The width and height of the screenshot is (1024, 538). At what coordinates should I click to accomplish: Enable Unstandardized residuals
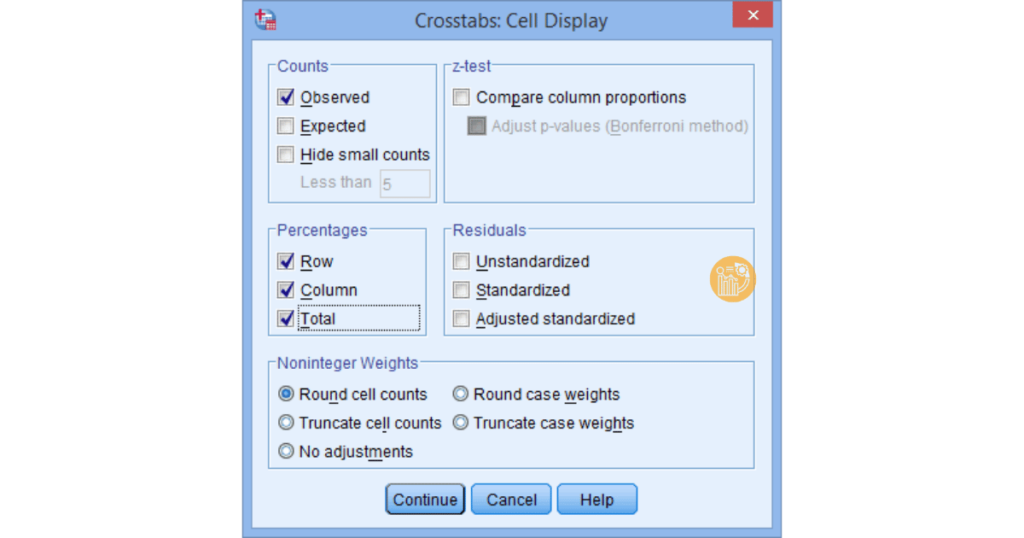461,261
